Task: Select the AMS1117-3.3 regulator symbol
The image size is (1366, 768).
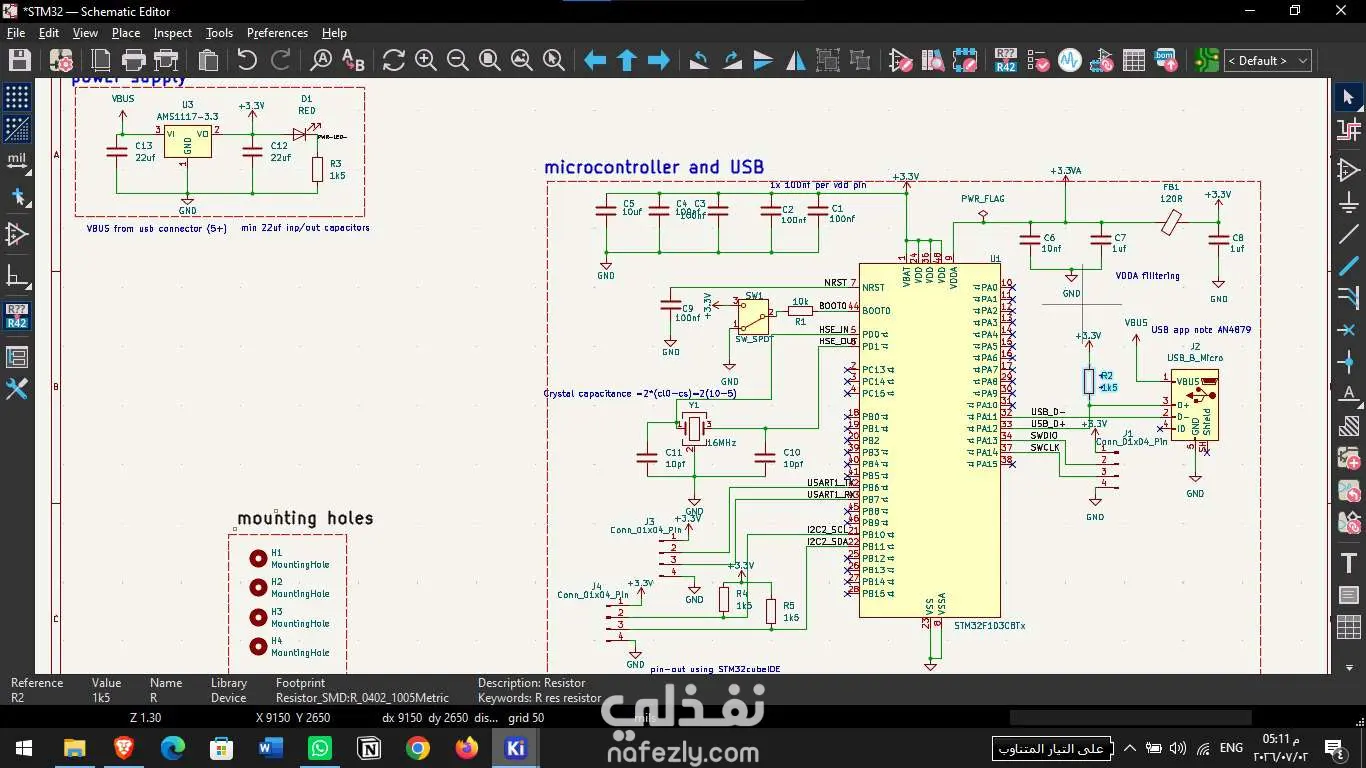Action: 187,143
